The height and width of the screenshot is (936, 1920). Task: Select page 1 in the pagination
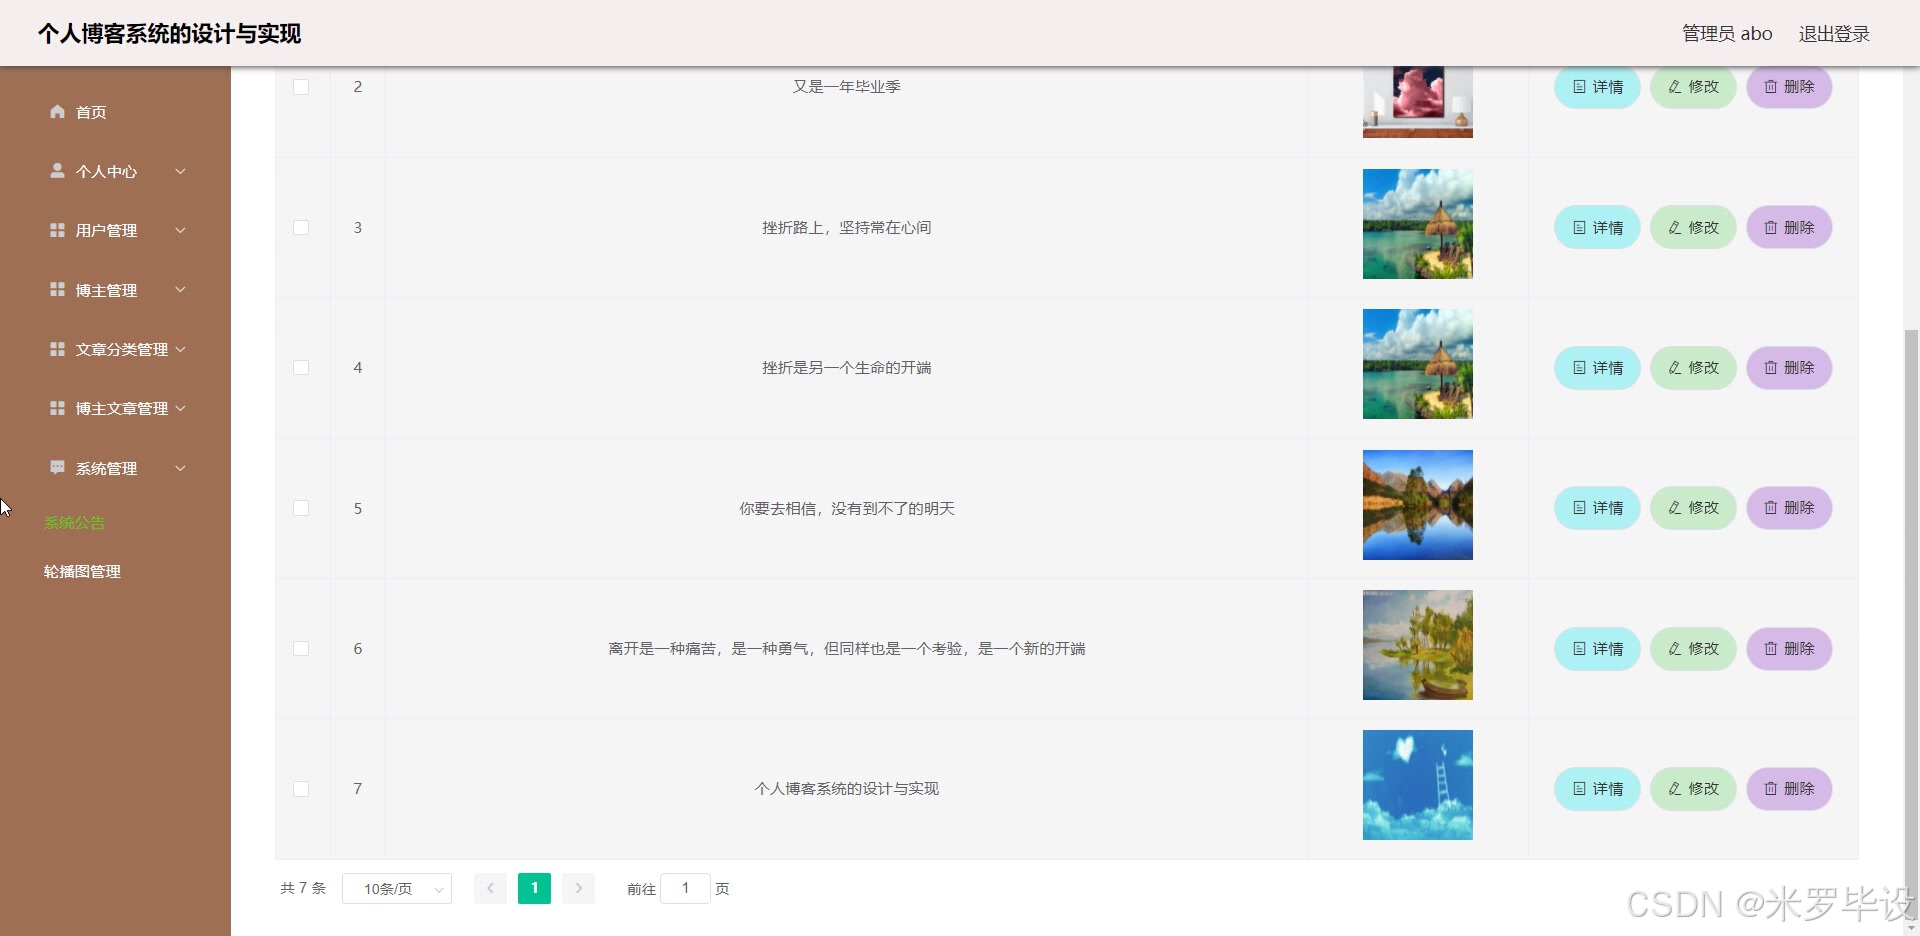(x=534, y=888)
